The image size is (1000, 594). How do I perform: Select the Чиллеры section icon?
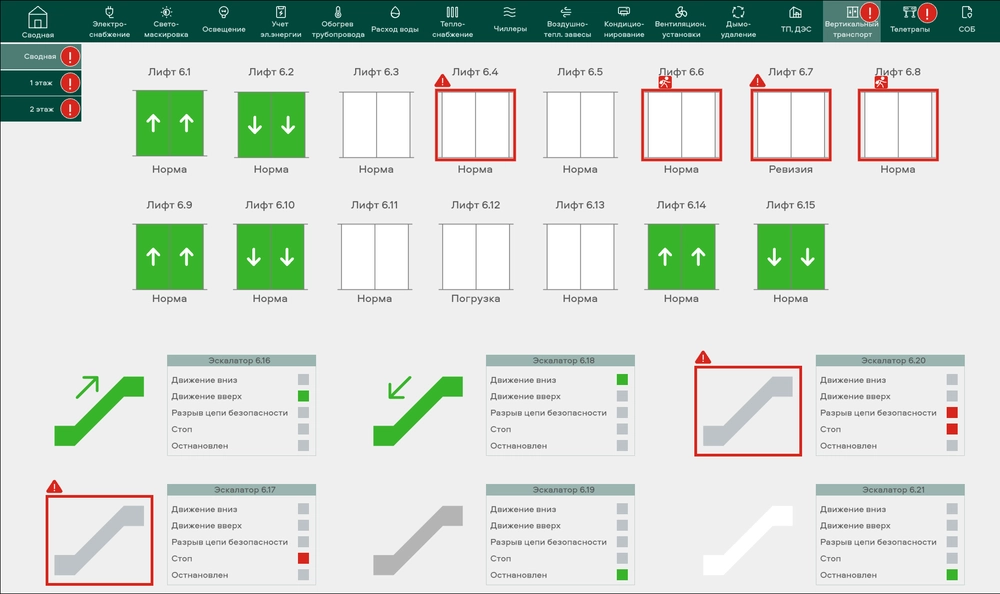click(x=509, y=13)
